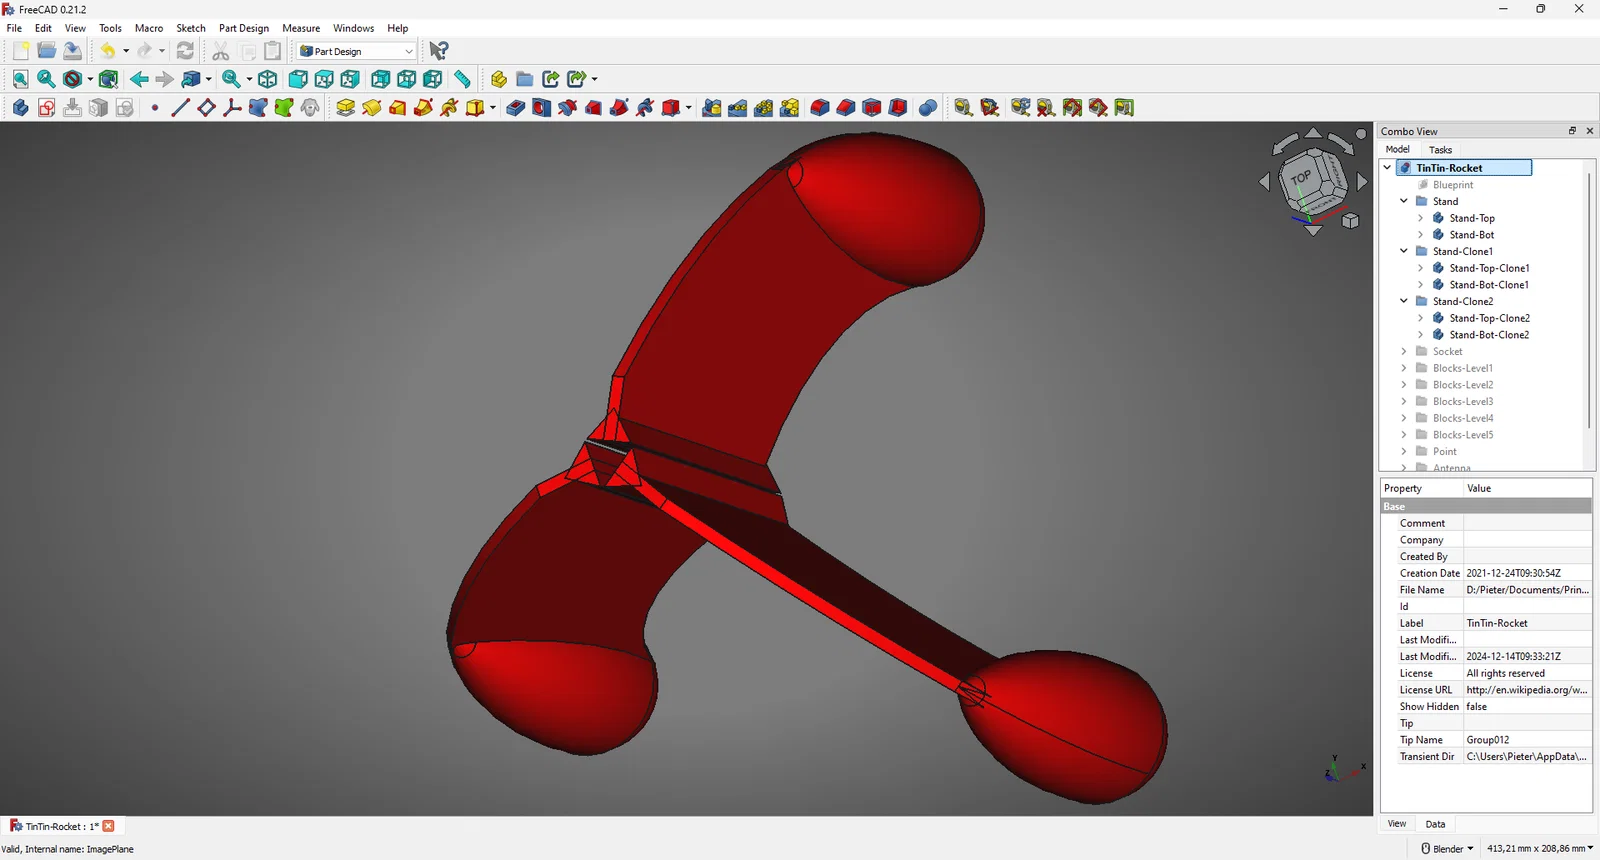
Task: Close the TinTin-Rocket document tab
Action: tap(109, 826)
